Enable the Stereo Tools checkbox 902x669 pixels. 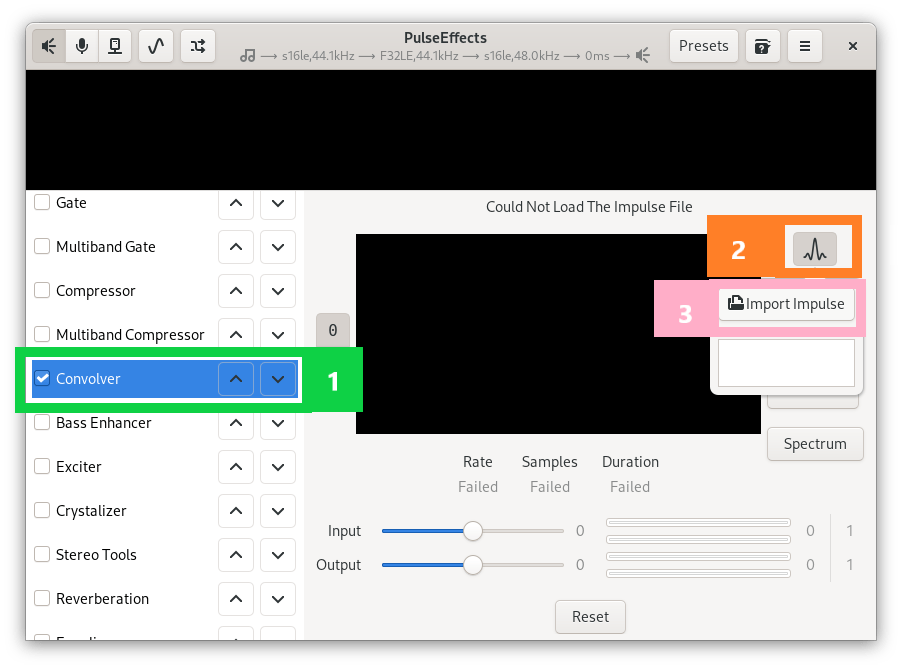point(42,555)
